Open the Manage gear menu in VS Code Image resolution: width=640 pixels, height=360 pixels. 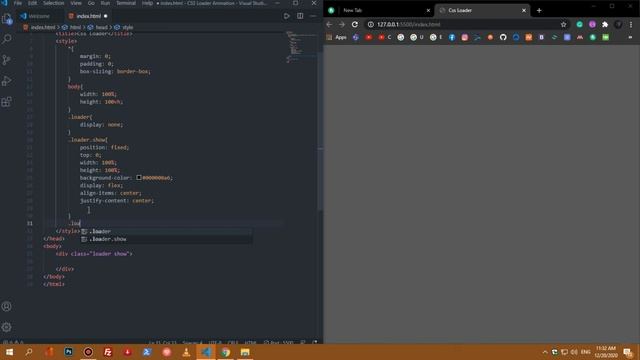click(7, 327)
